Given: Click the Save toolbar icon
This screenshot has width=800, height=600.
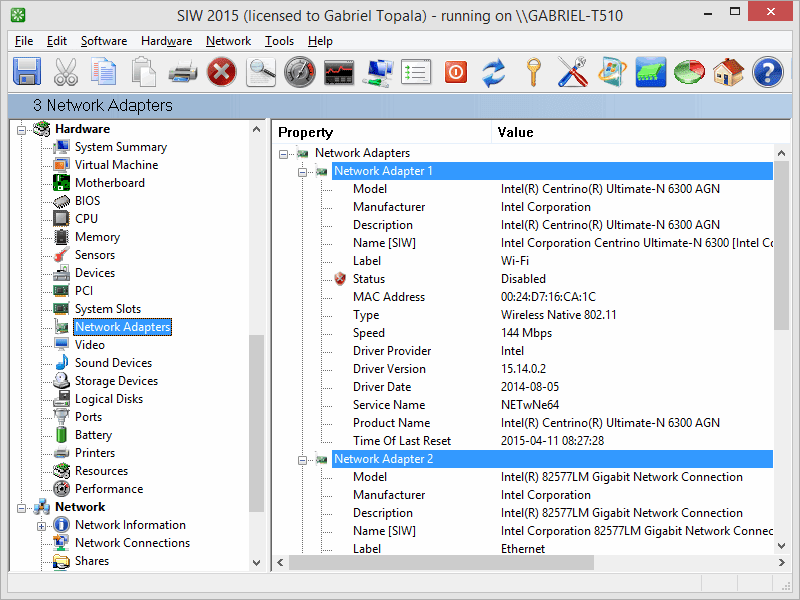Looking at the screenshot, I should click(27, 71).
